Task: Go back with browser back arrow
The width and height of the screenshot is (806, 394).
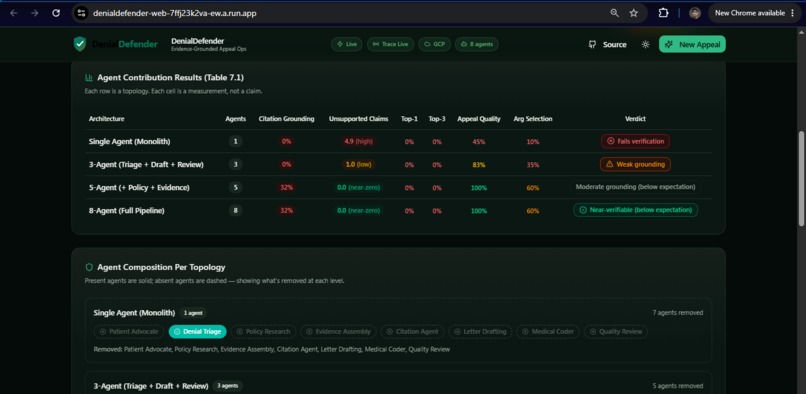Action: [x=14, y=13]
